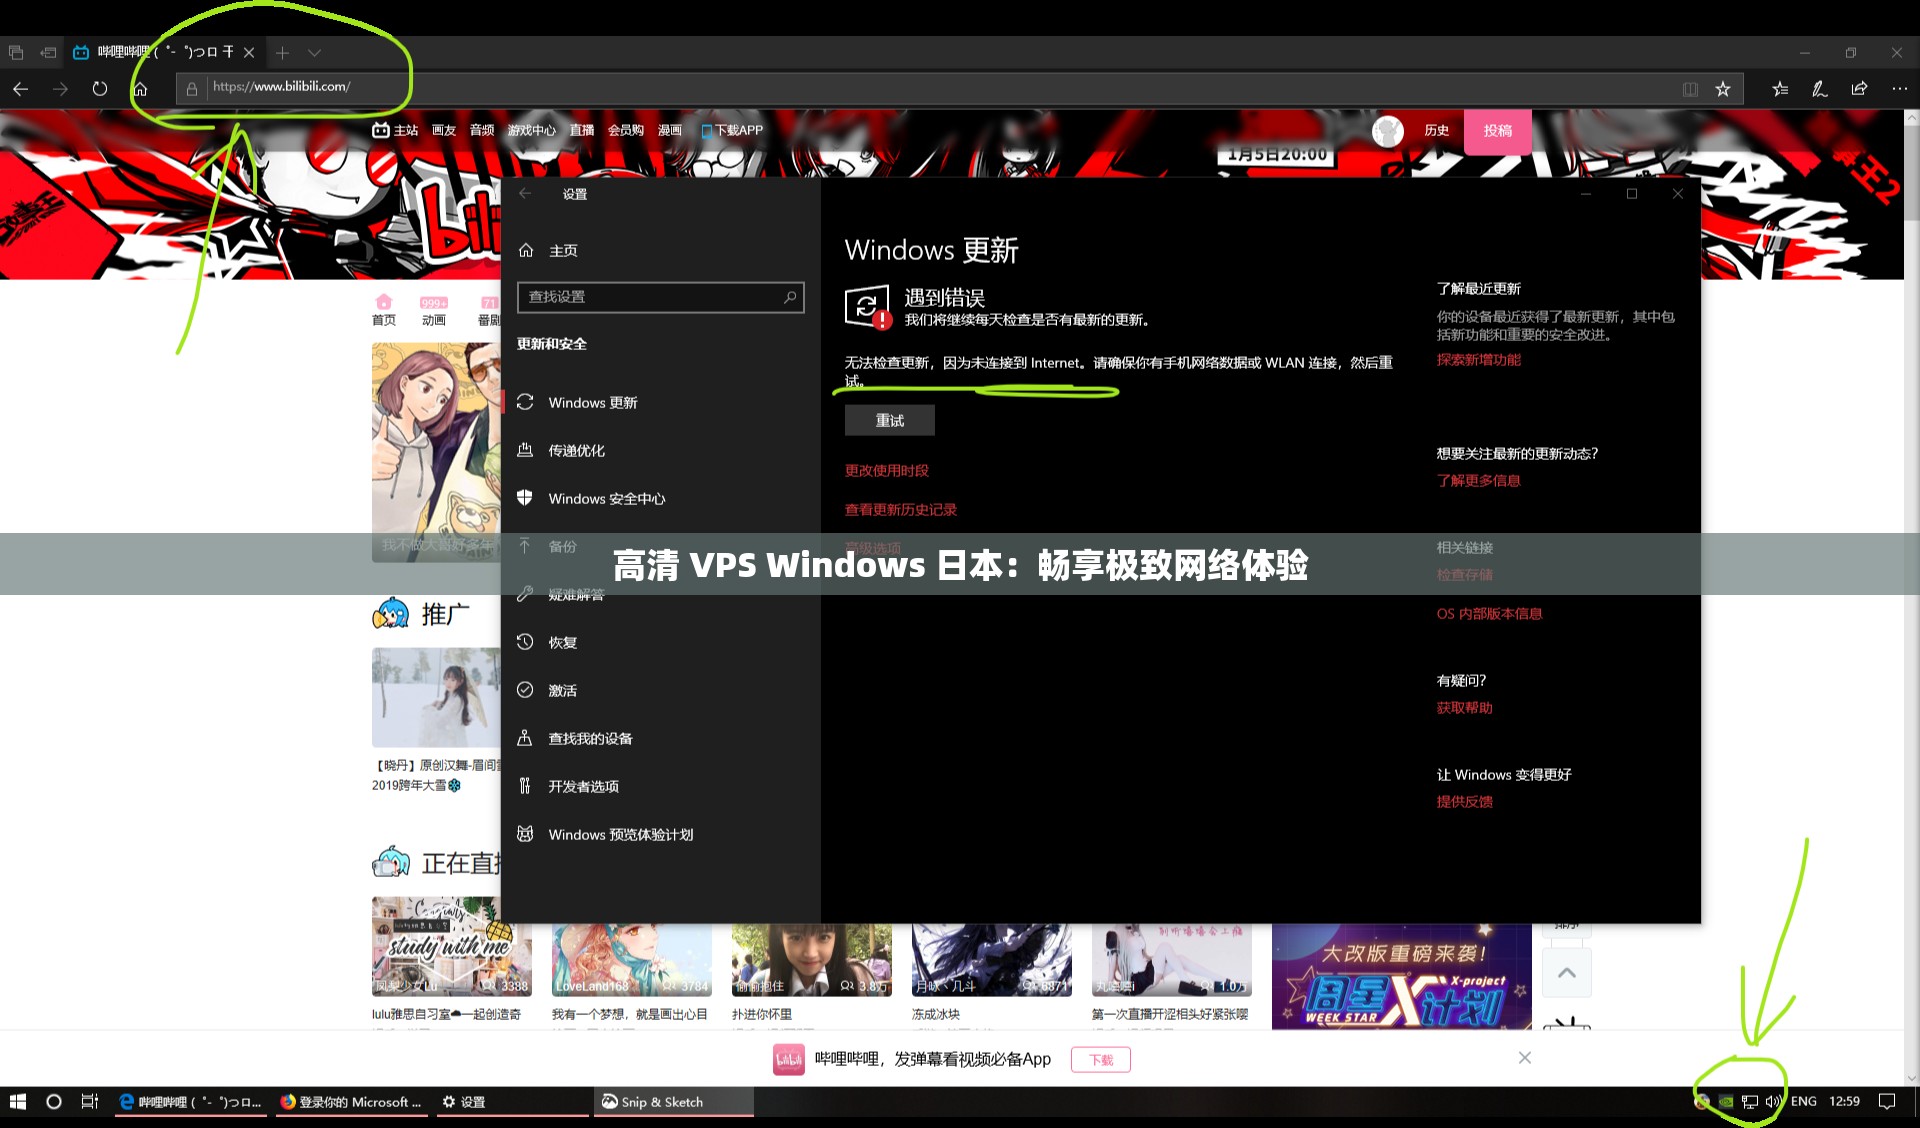Open the tab list dropdown next to the tabs
The width and height of the screenshot is (1920, 1128).
tap(315, 52)
